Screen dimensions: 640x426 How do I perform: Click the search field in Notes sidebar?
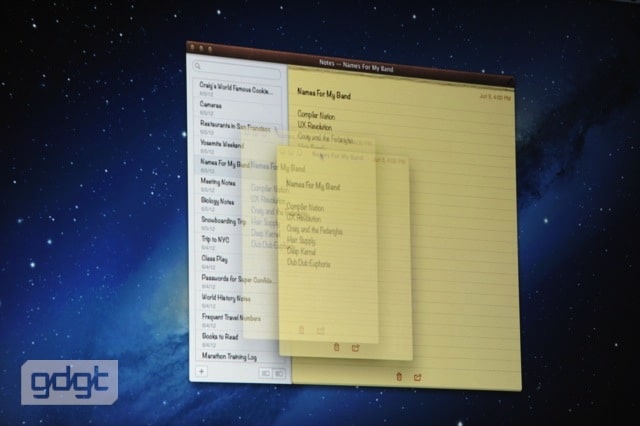point(238,71)
